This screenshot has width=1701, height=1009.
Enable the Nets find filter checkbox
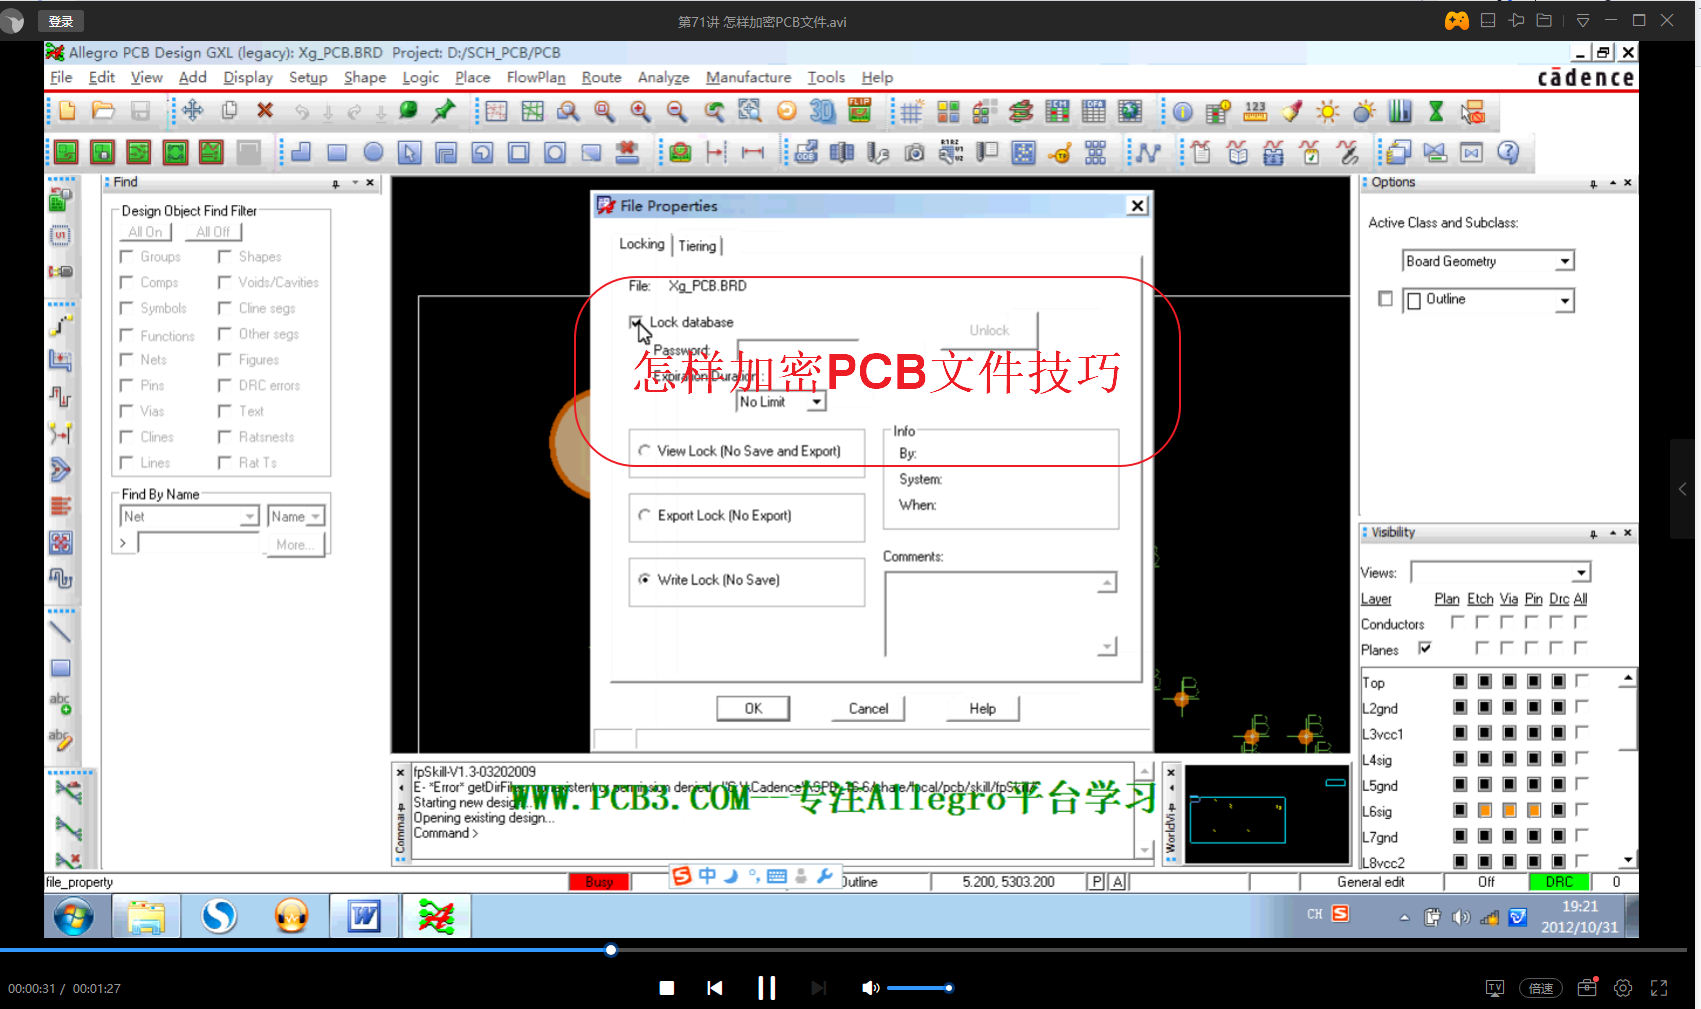127,360
